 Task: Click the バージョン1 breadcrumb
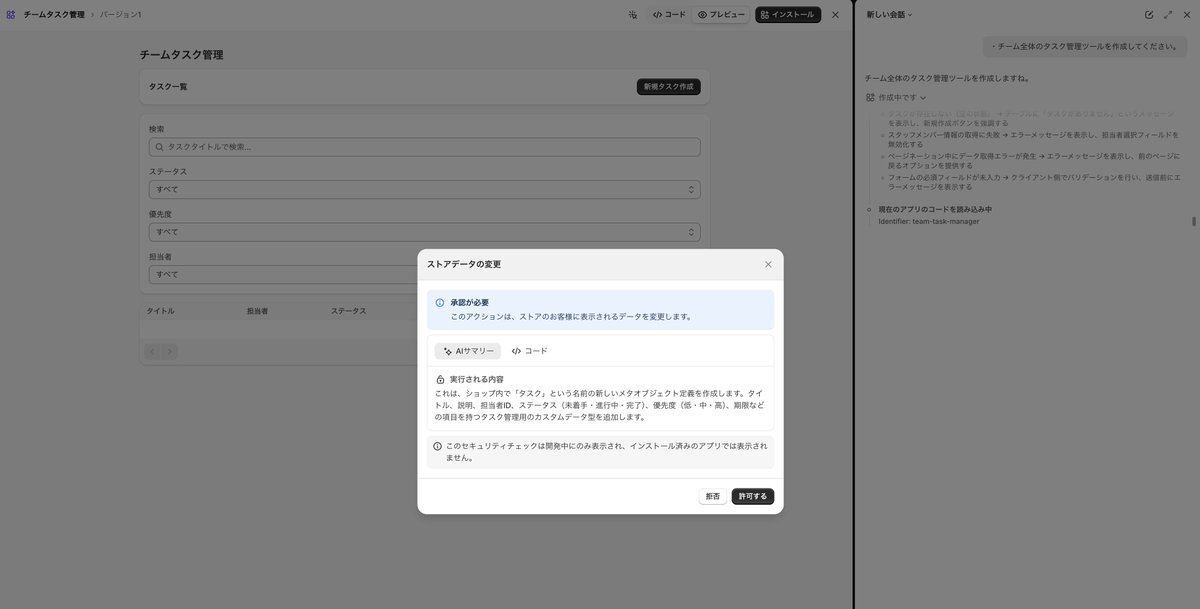(x=120, y=15)
